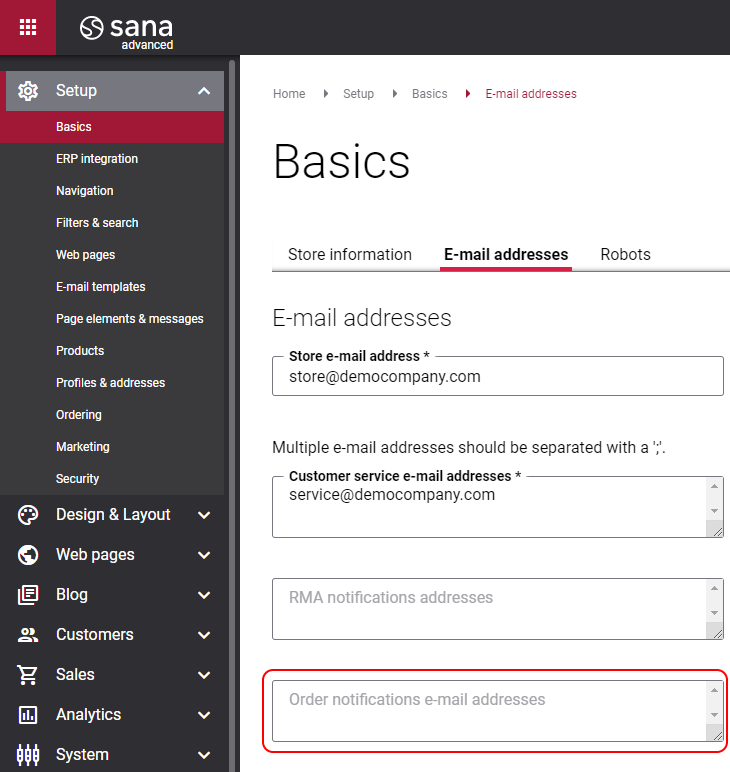Select the E-mail addresses tab

click(x=506, y=255)
